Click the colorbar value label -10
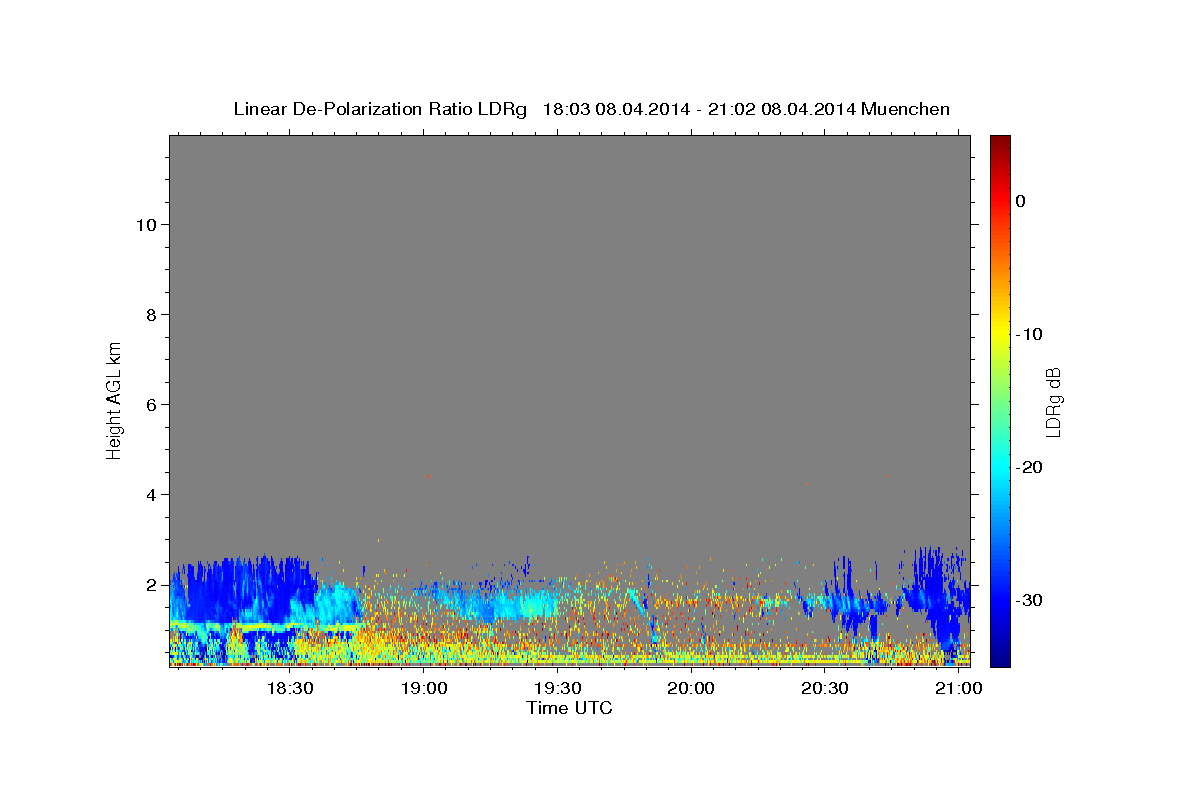This screenshot has height=800, width=1200. (1027, 334)
